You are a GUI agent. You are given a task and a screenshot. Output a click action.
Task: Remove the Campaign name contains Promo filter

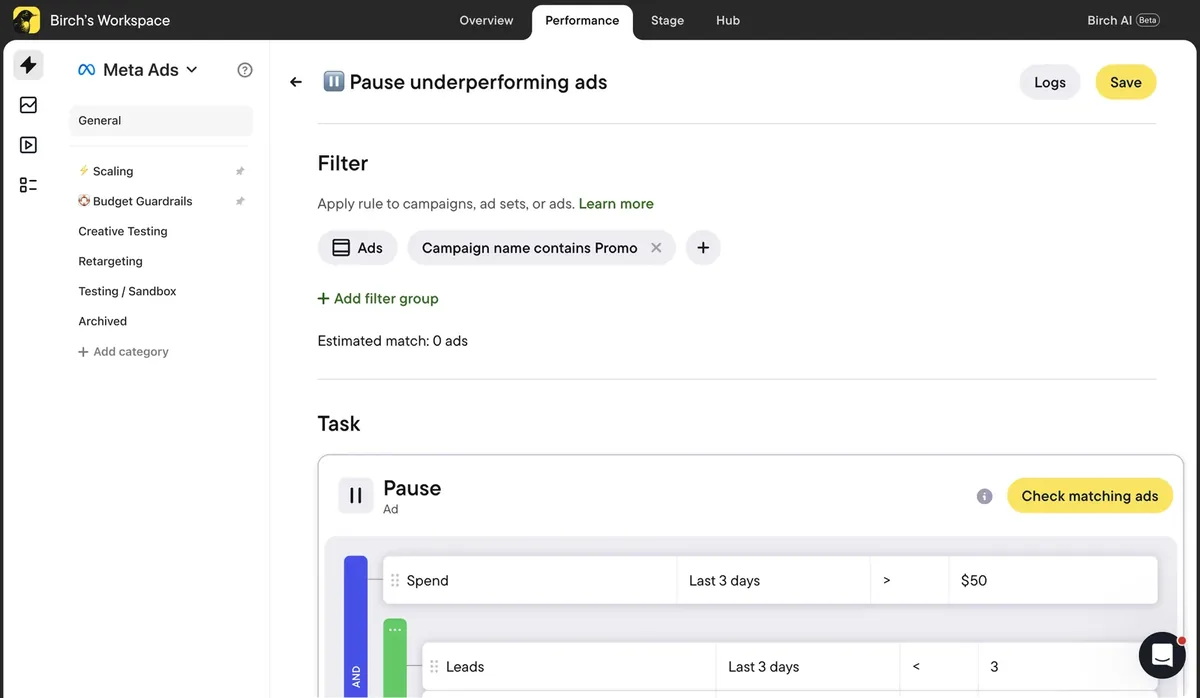point(656,248)
